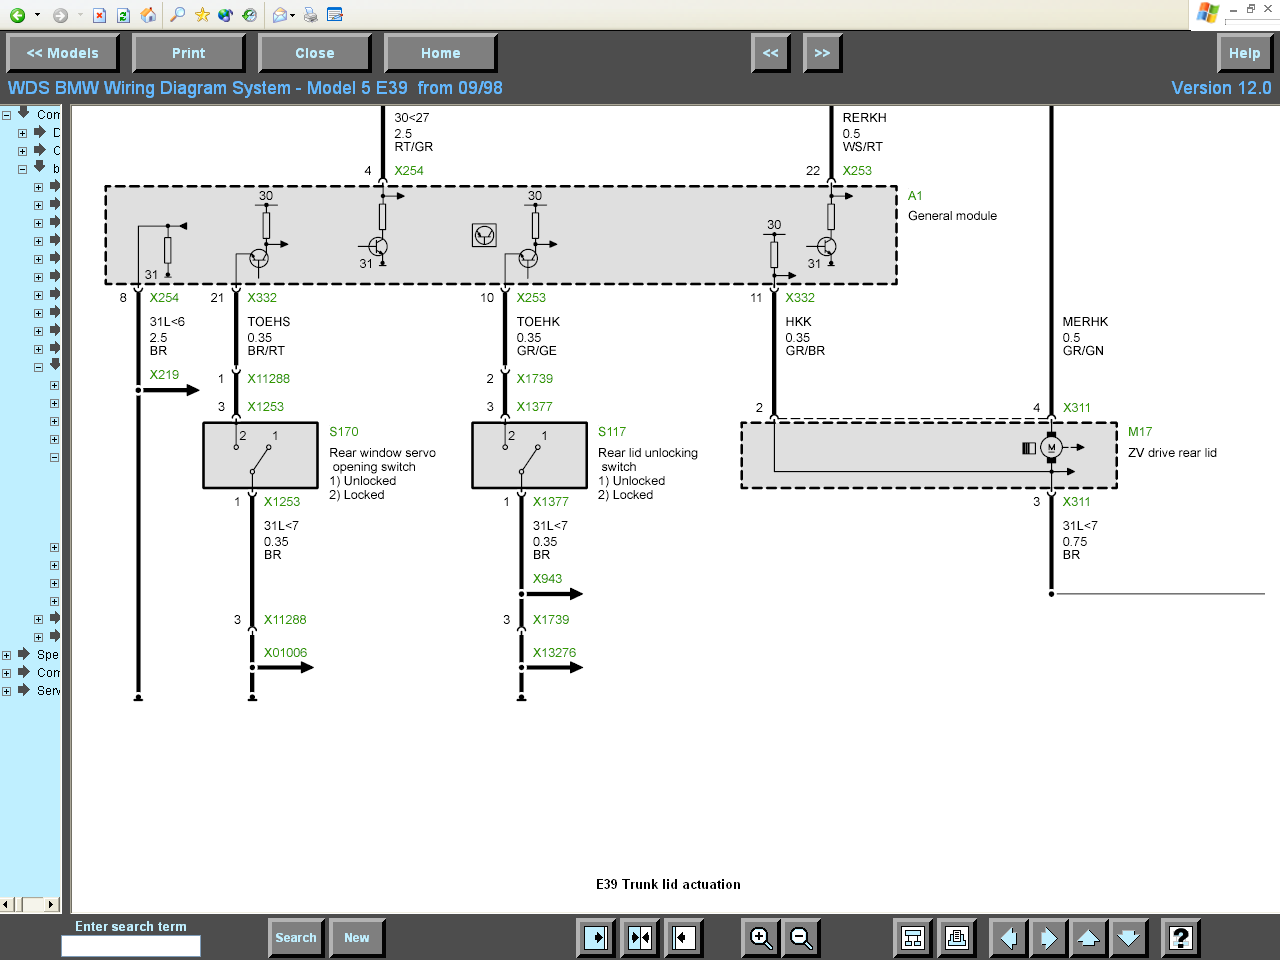Pan diagram right with the right arrow
1280x960 pixels.
1048,938
